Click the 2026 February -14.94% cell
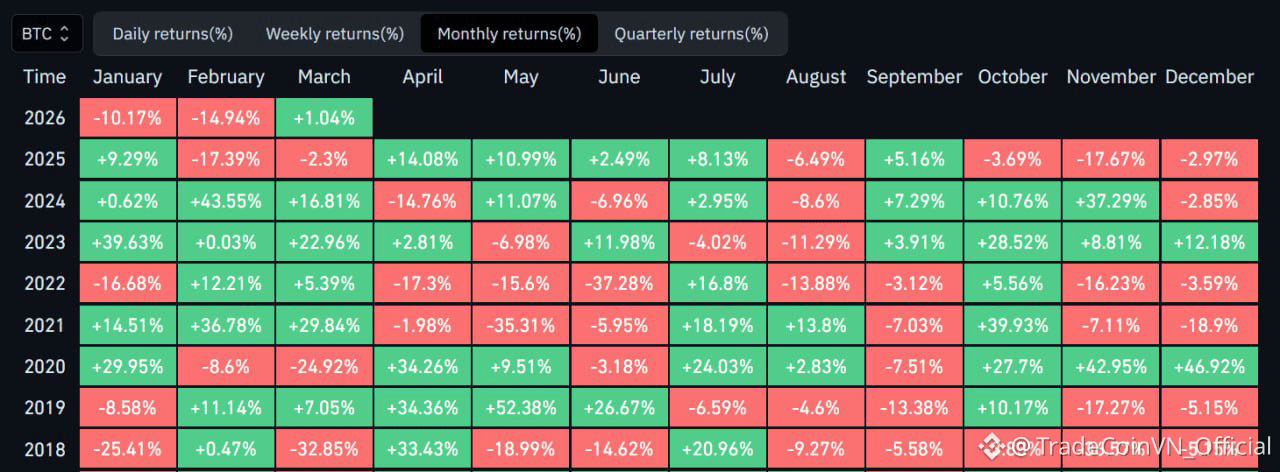Screen dimensions: 1280x472 click(225, 118)
